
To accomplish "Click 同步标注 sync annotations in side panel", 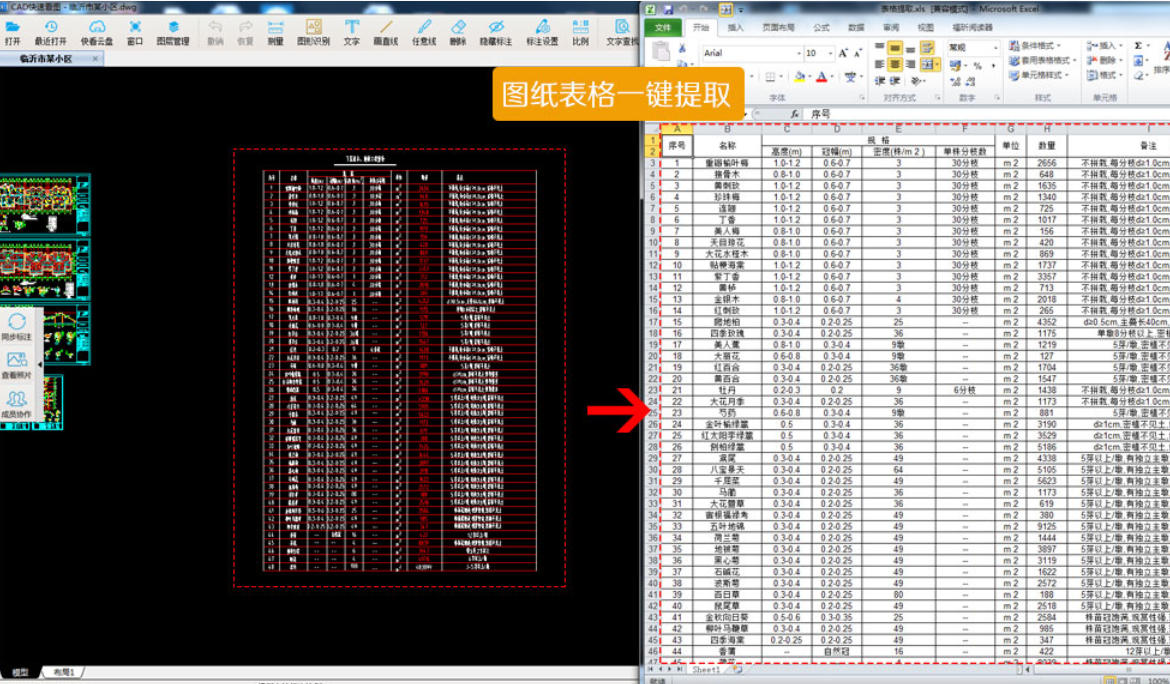I will click(16, 327).
